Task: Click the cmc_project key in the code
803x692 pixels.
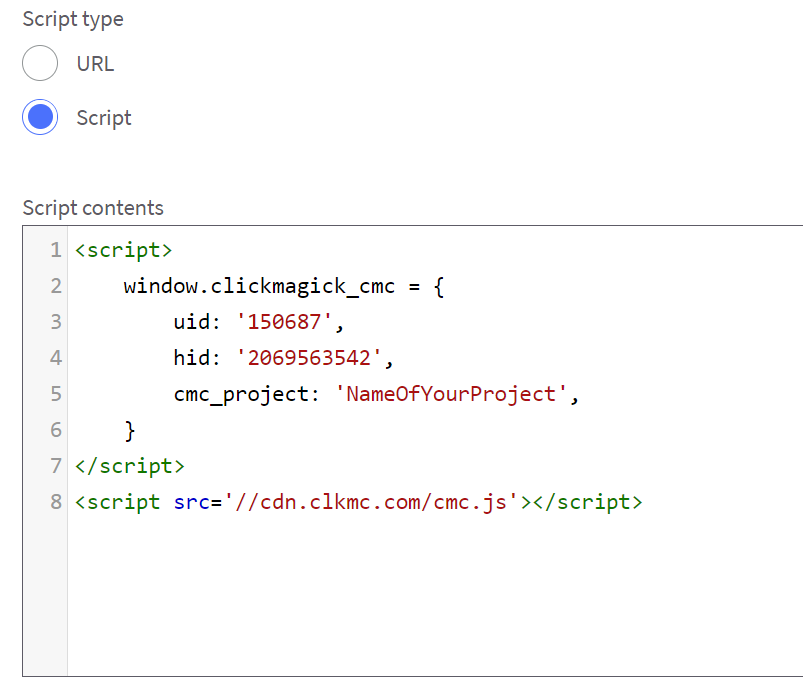Action: [240, 394]
